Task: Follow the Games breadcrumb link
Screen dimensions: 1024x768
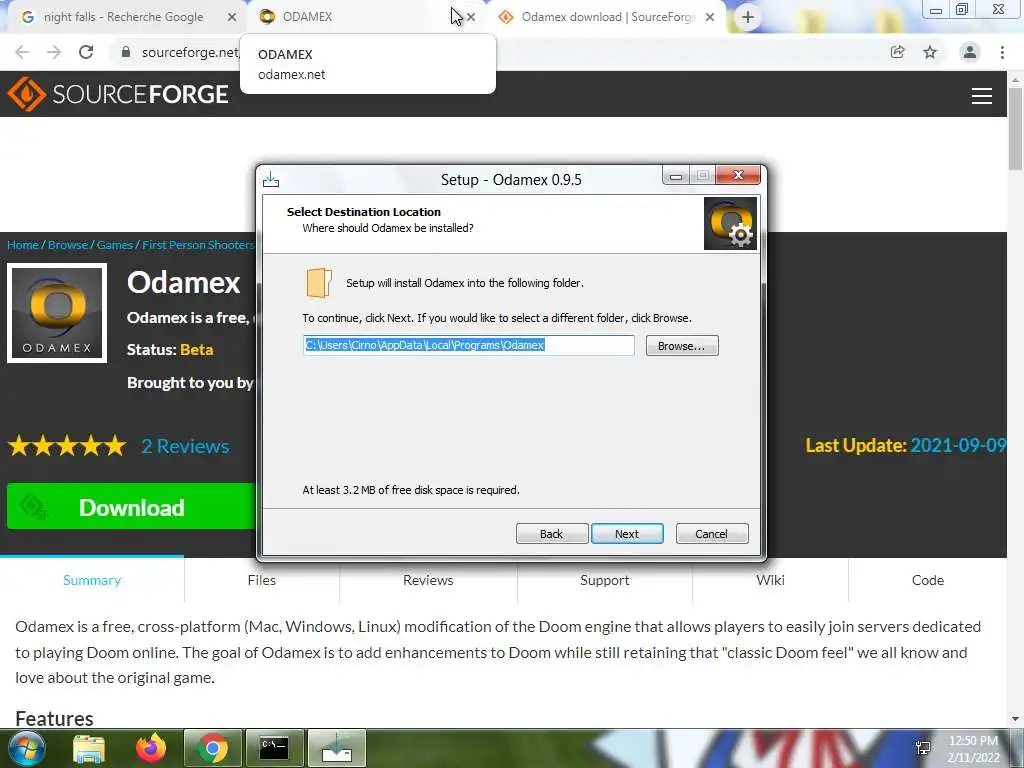Action: (115, 245)
